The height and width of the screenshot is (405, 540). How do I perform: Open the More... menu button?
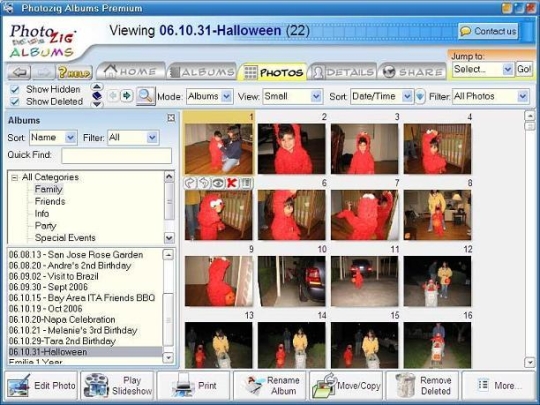[x=499, y=385]
